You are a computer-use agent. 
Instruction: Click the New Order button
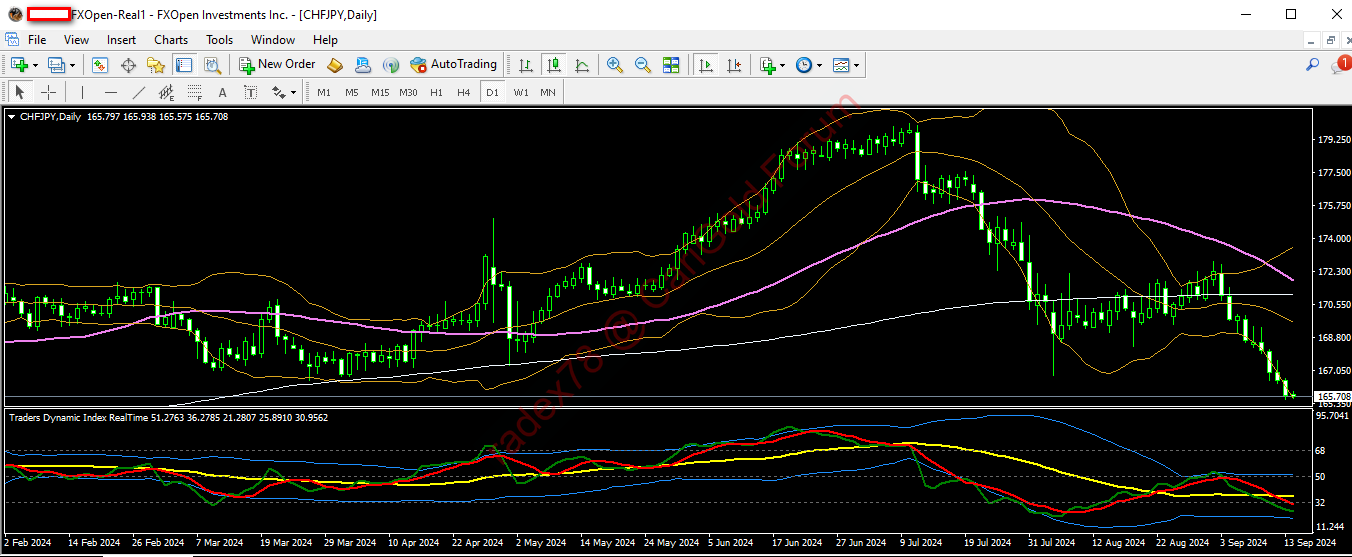tap(277, 65)
